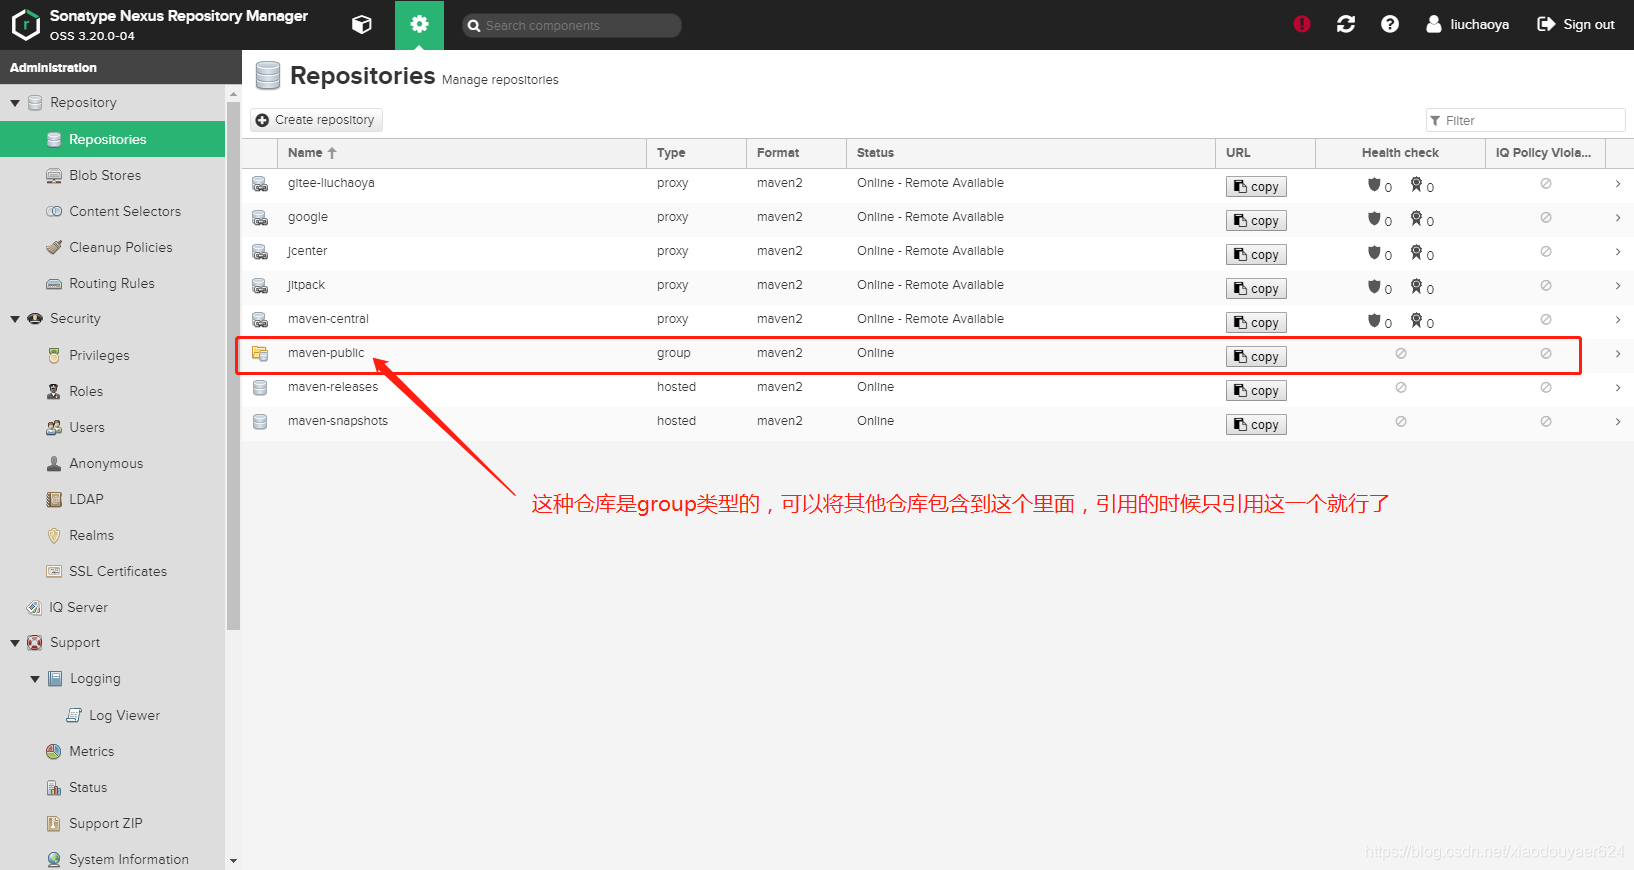The height and width of the screenshot is (870, 1634).
Task: Click the Users icon in sidebar
Action: click(x=54, y=427)
